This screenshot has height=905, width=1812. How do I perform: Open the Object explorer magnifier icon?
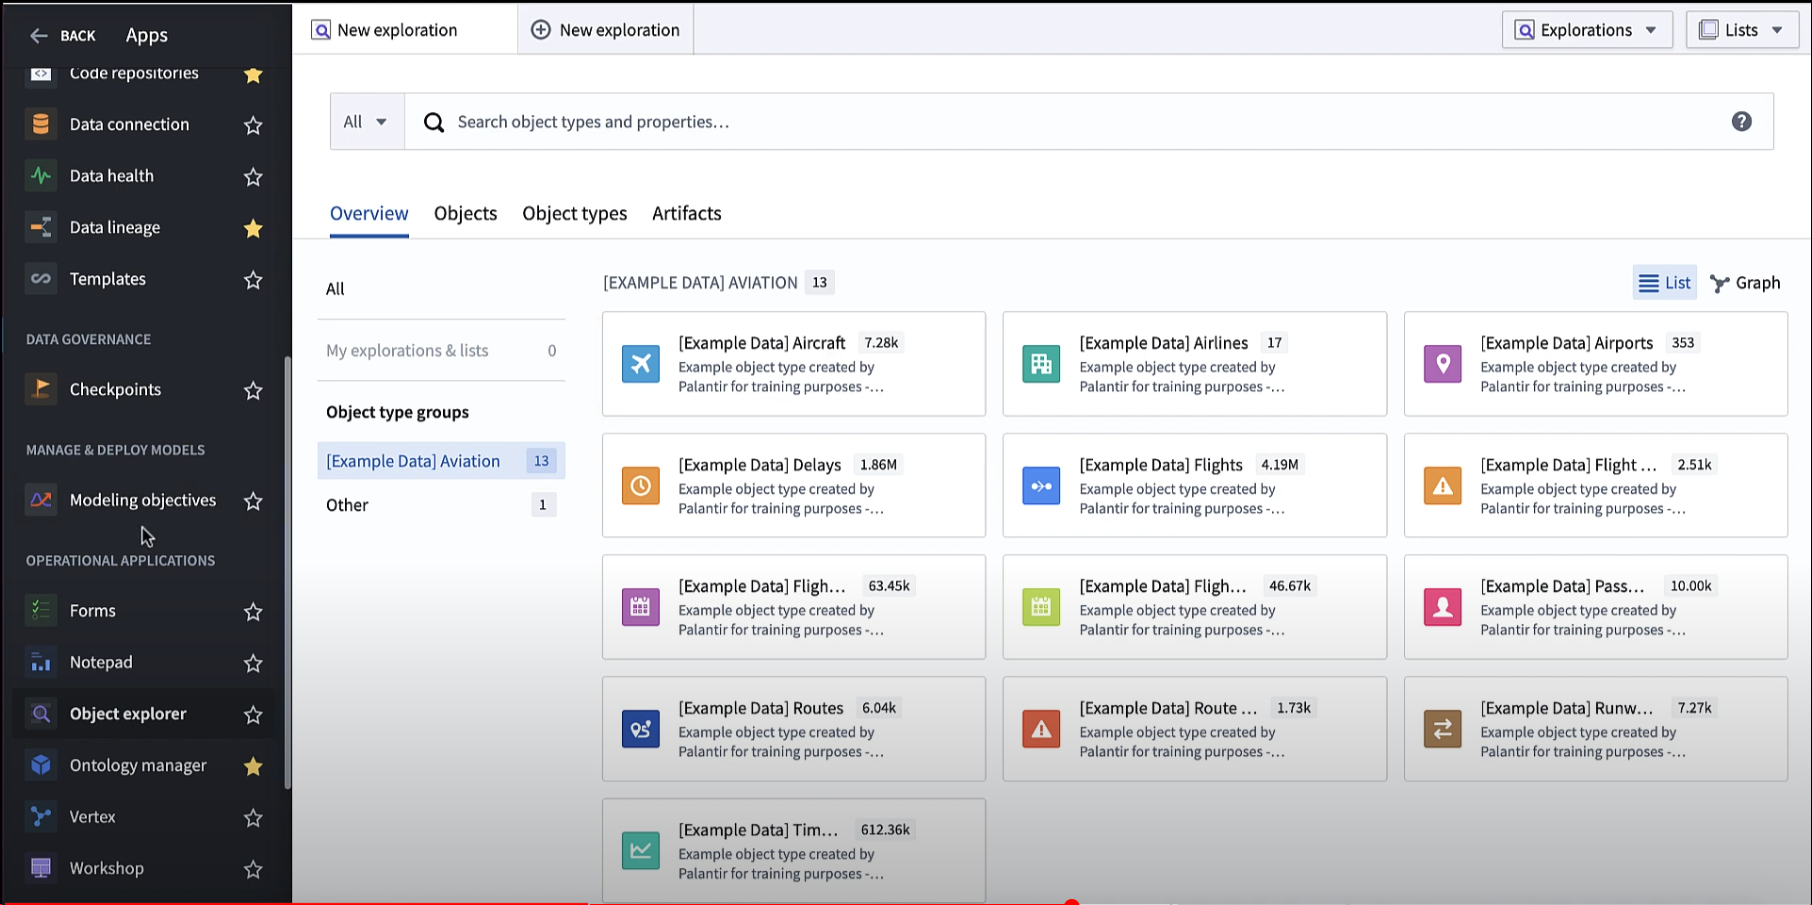[x=41, y=714]
